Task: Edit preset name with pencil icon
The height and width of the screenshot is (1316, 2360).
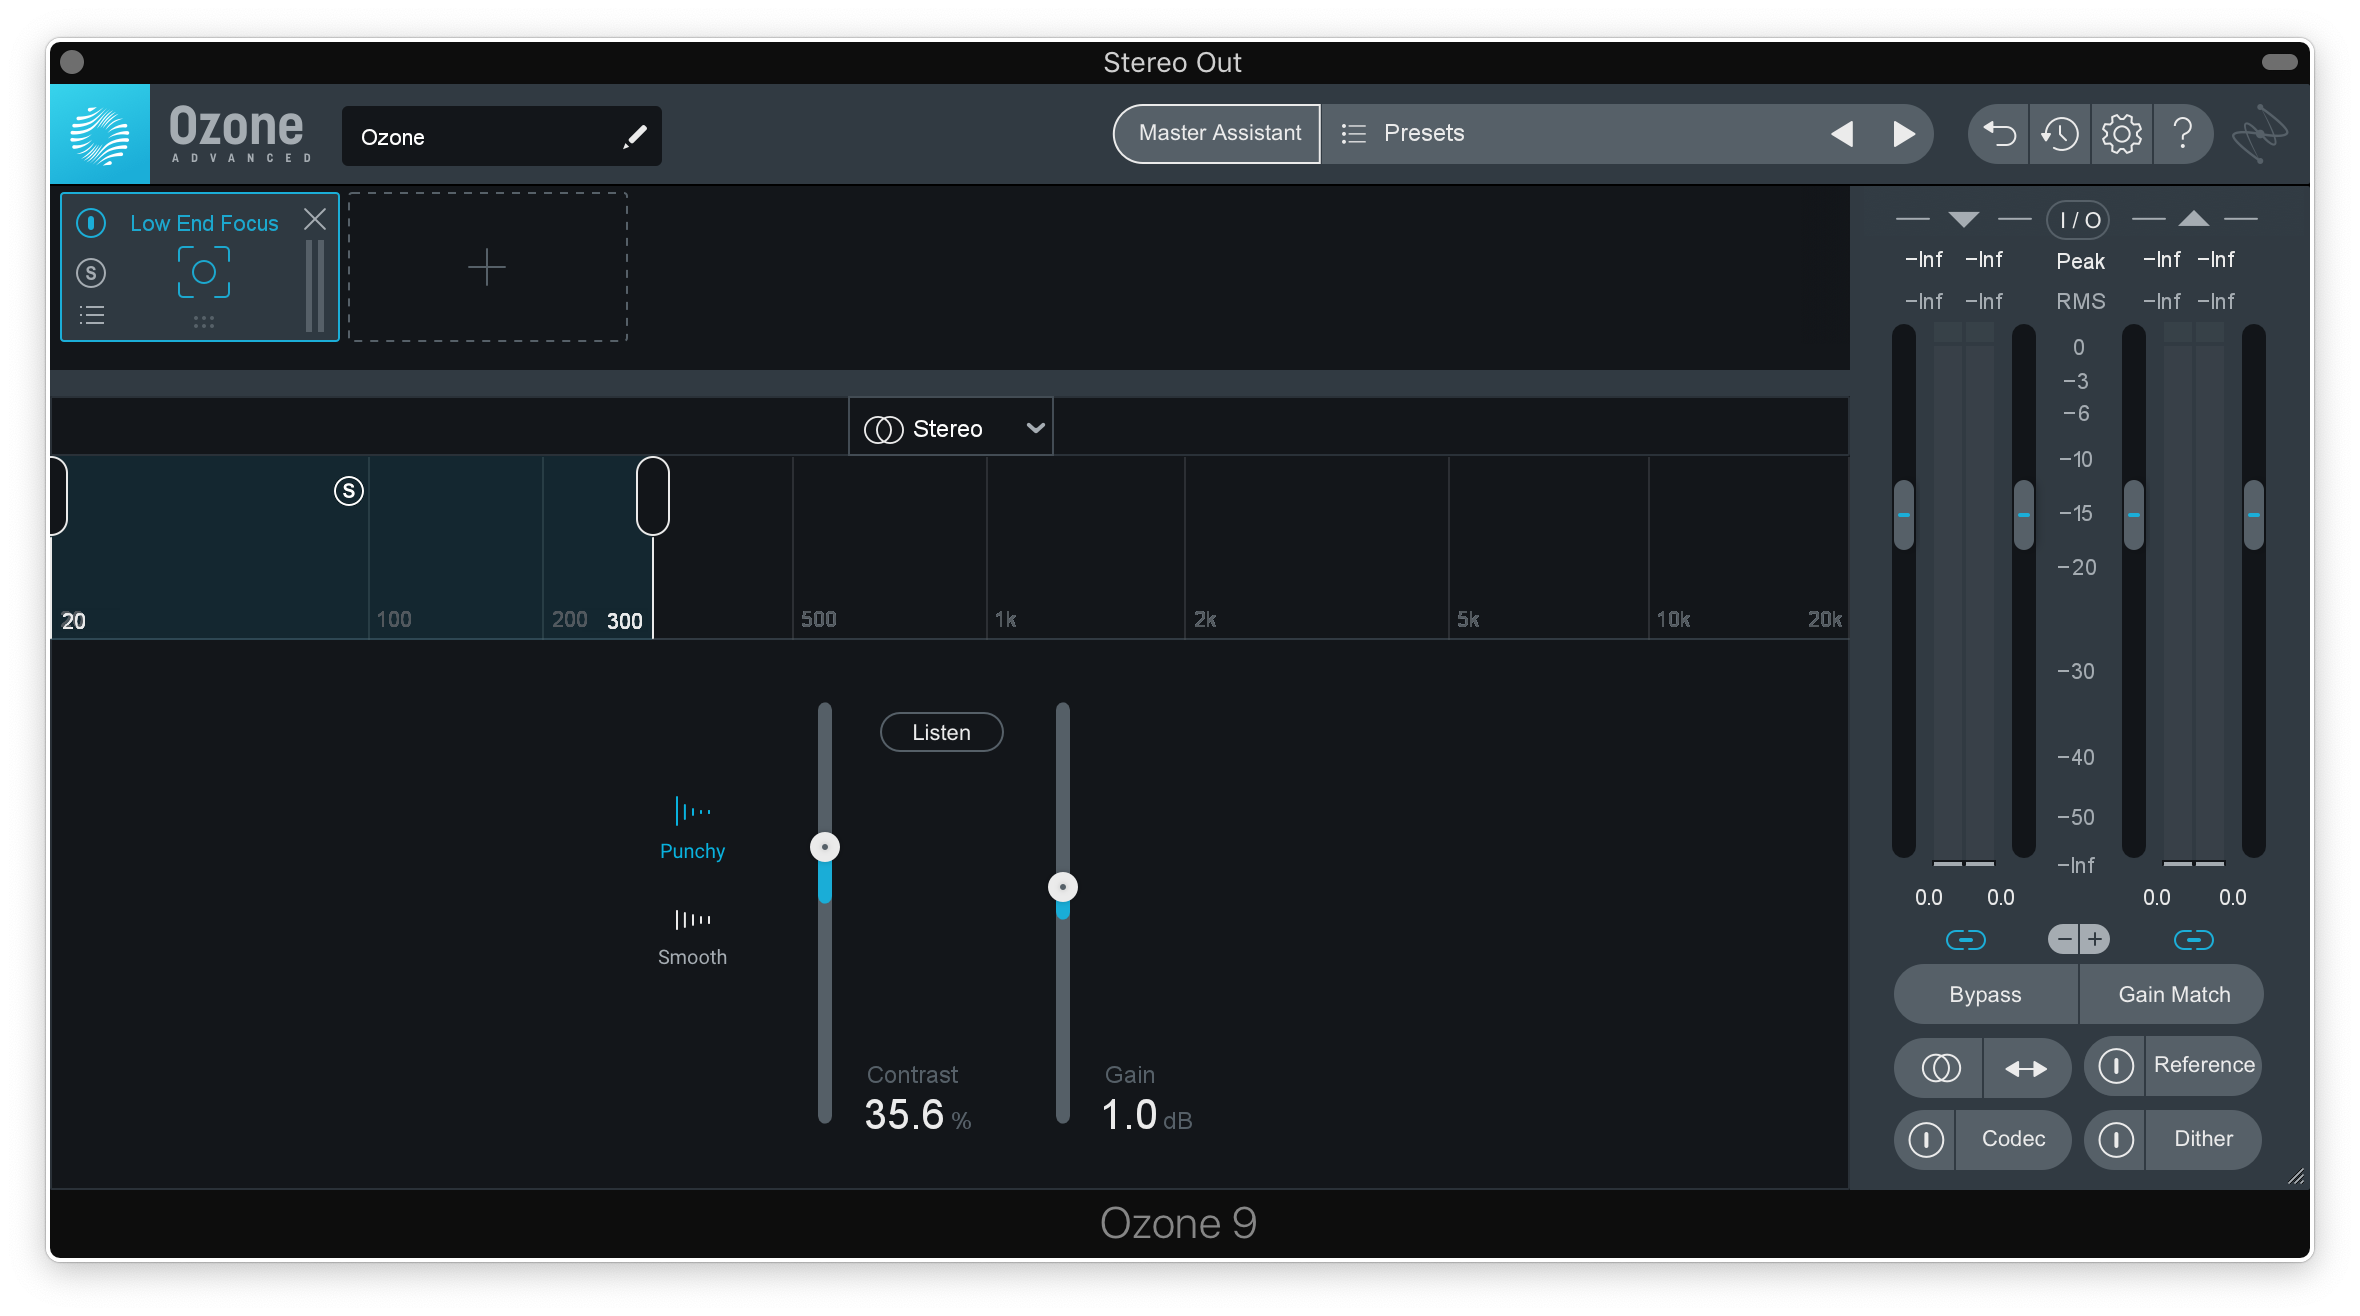Action: 634,137
